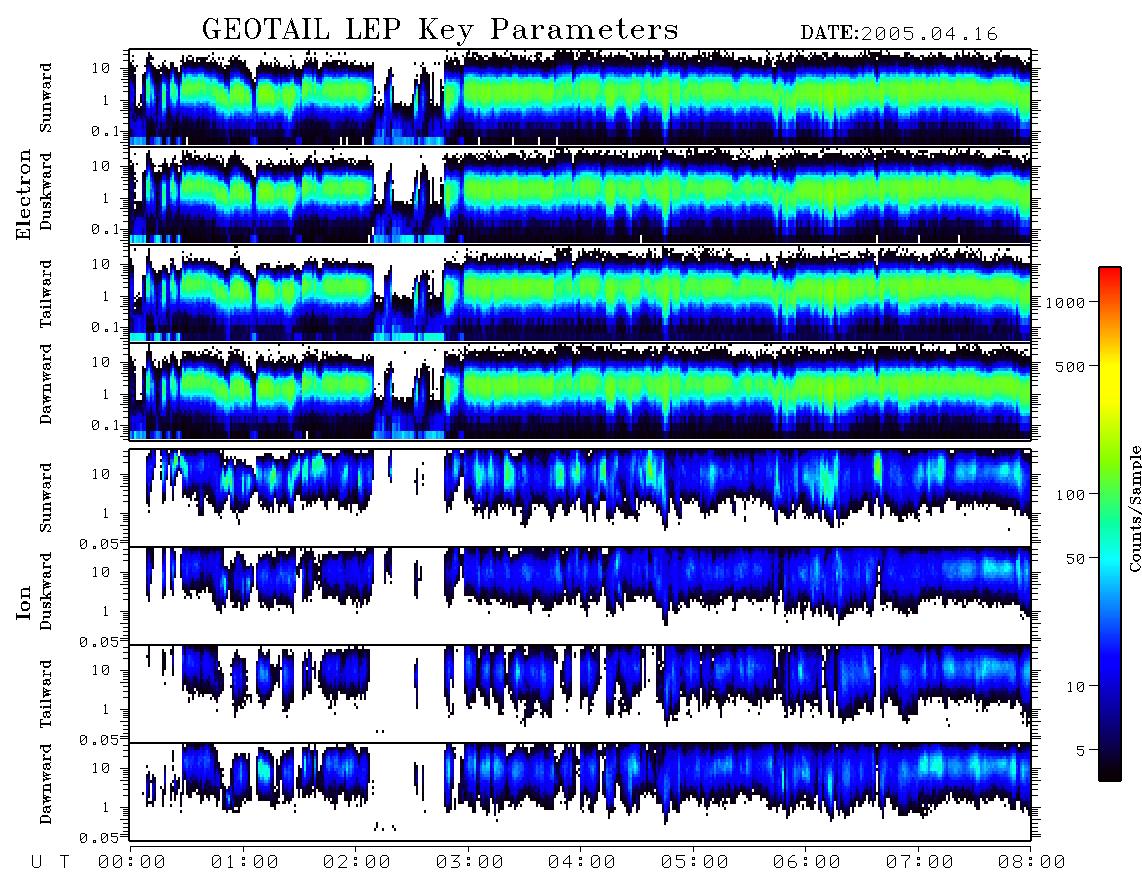Click the "Counts/Sample" color bar caption
This screenshot has width=1142, height=880.
[x=1135, y=508]
